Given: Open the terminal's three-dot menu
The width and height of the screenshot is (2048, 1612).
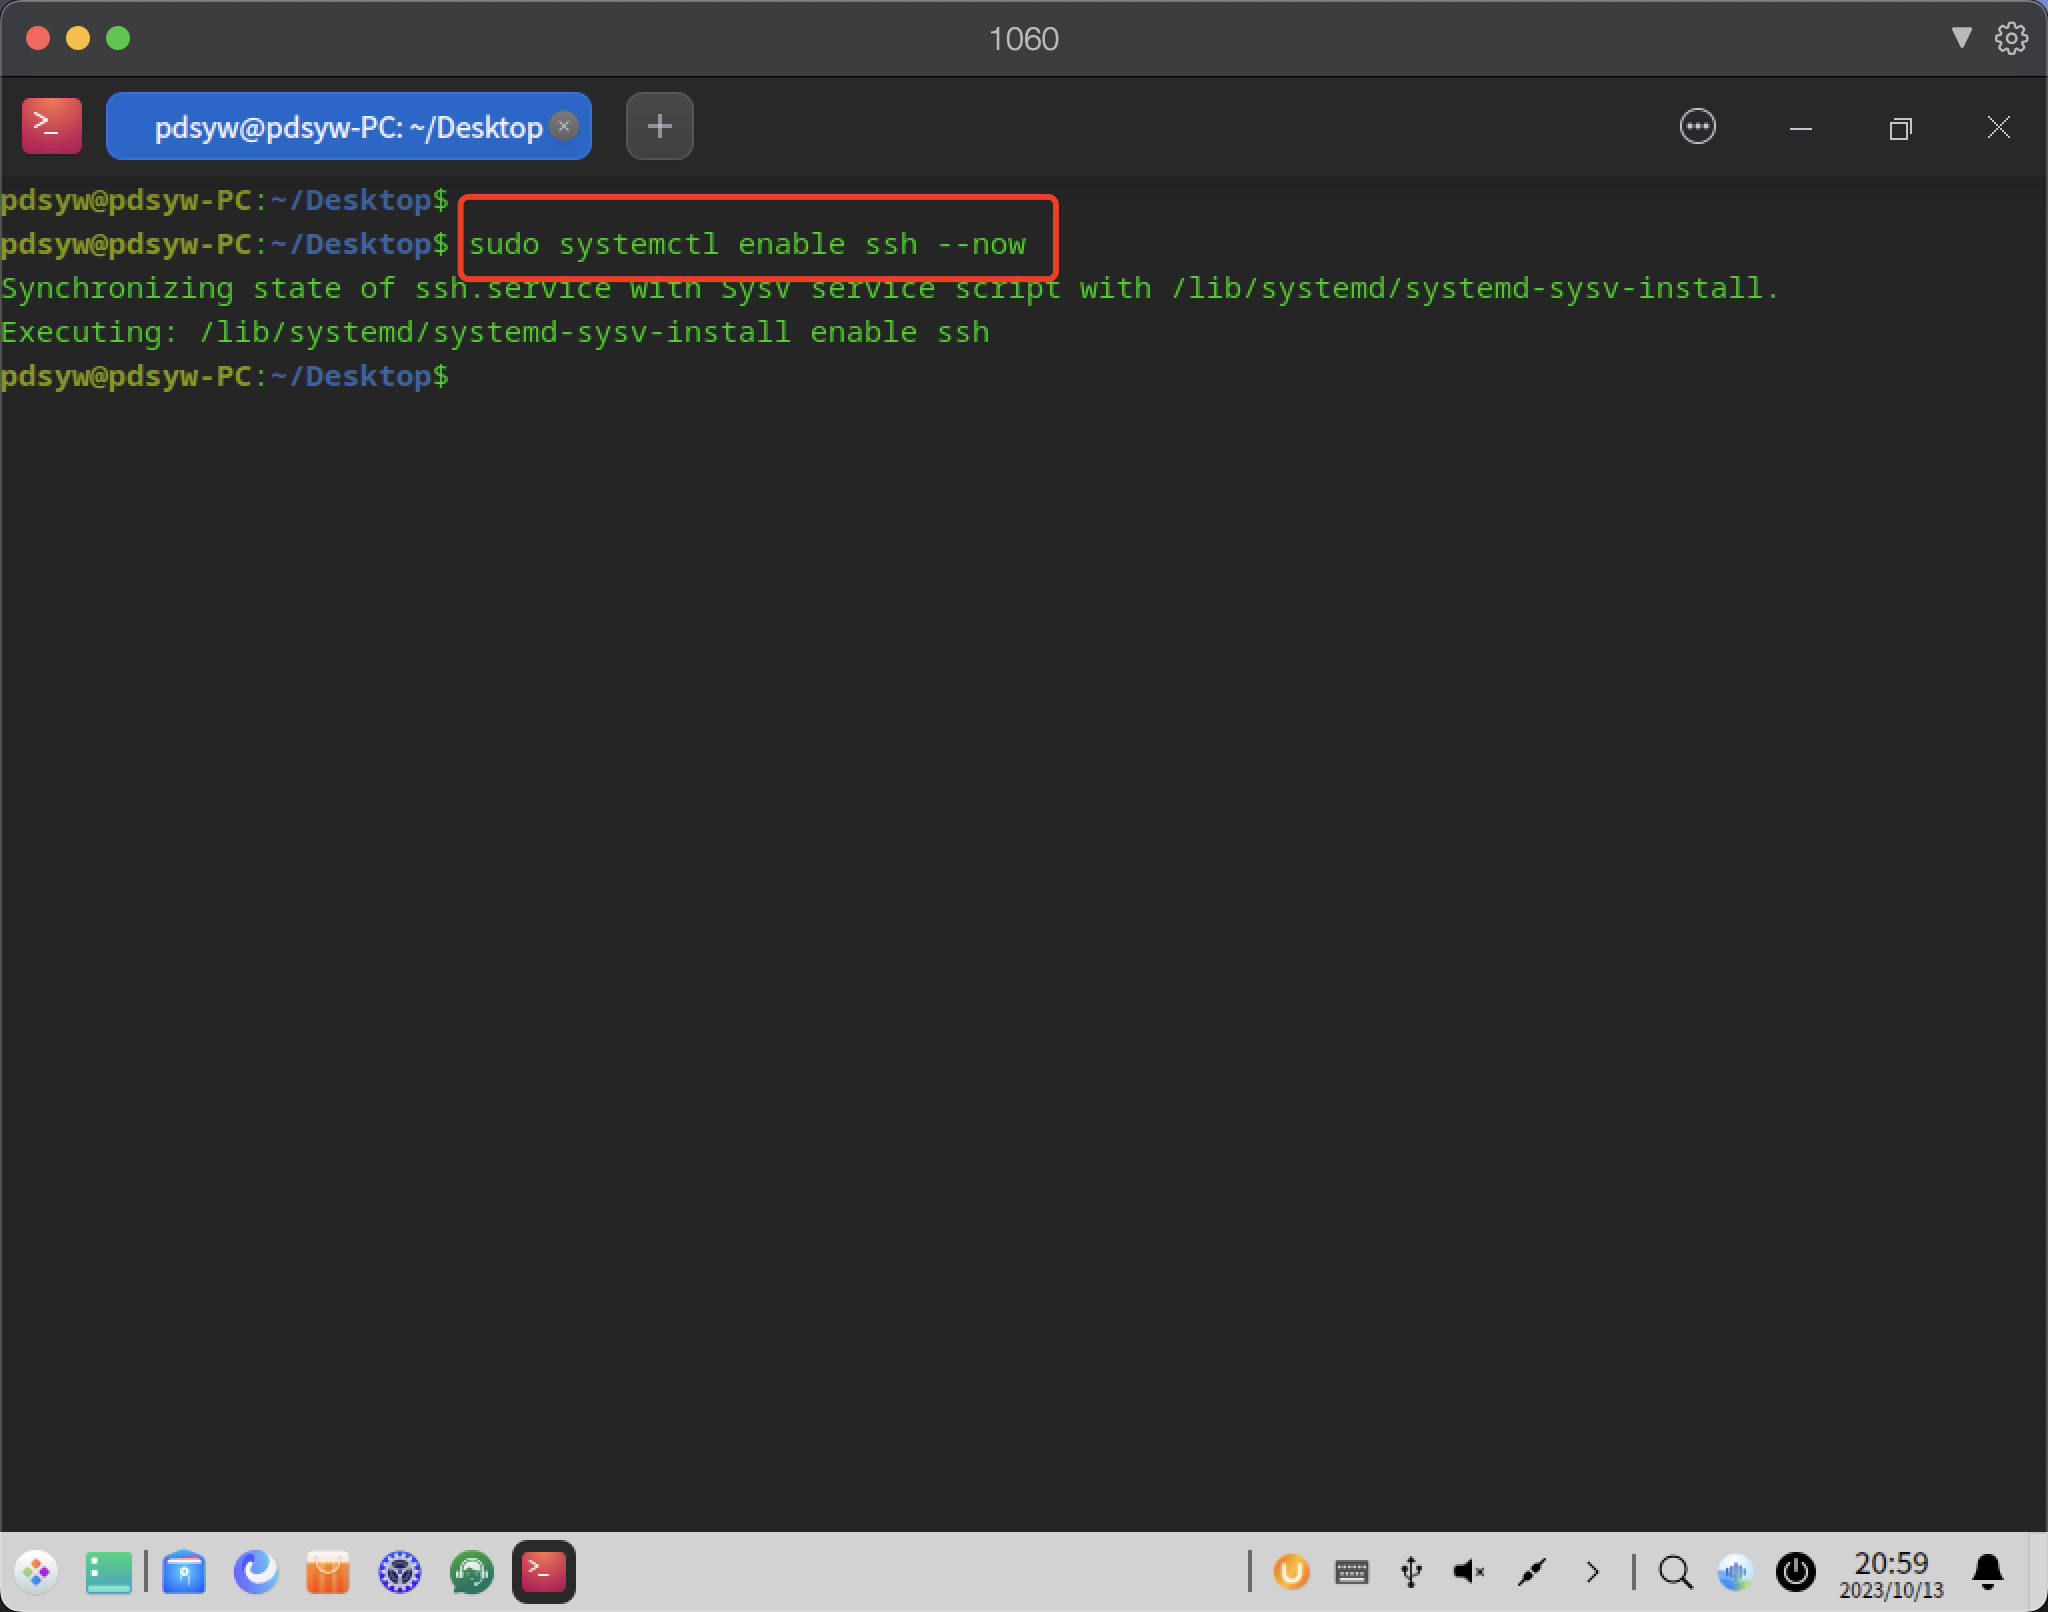Looking at the screenshot, I should pyautogui.click(x=1698, y=127).
